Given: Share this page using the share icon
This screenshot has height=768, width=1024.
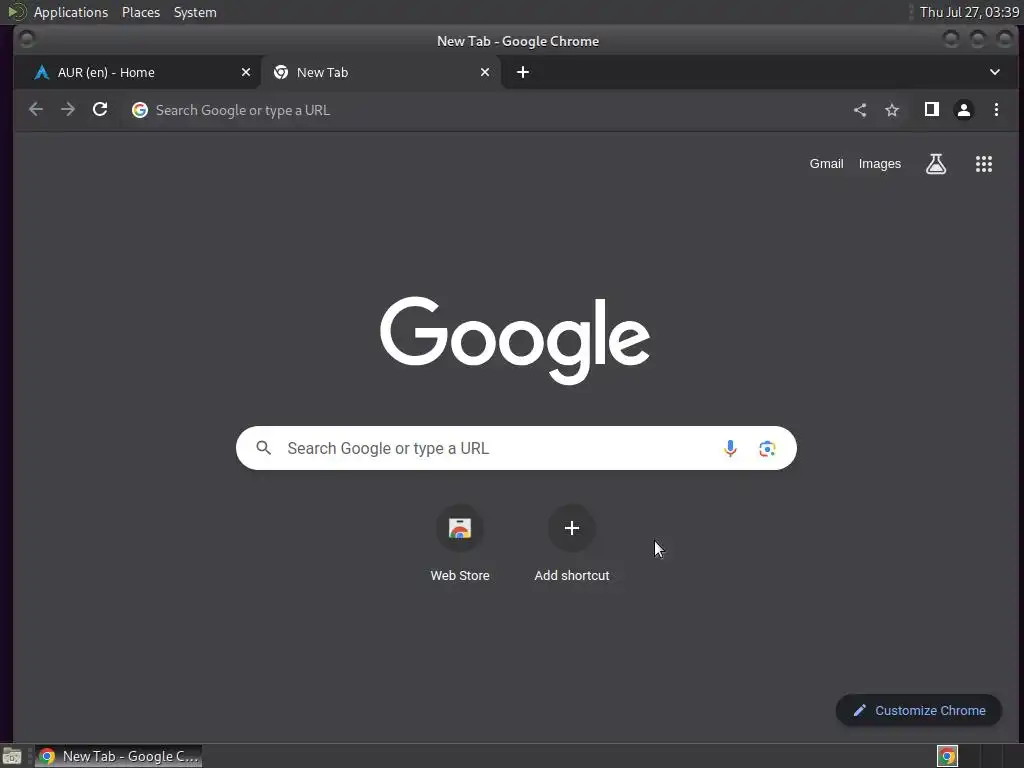Looking at the screenshot, I should click(x=860, y=110).
